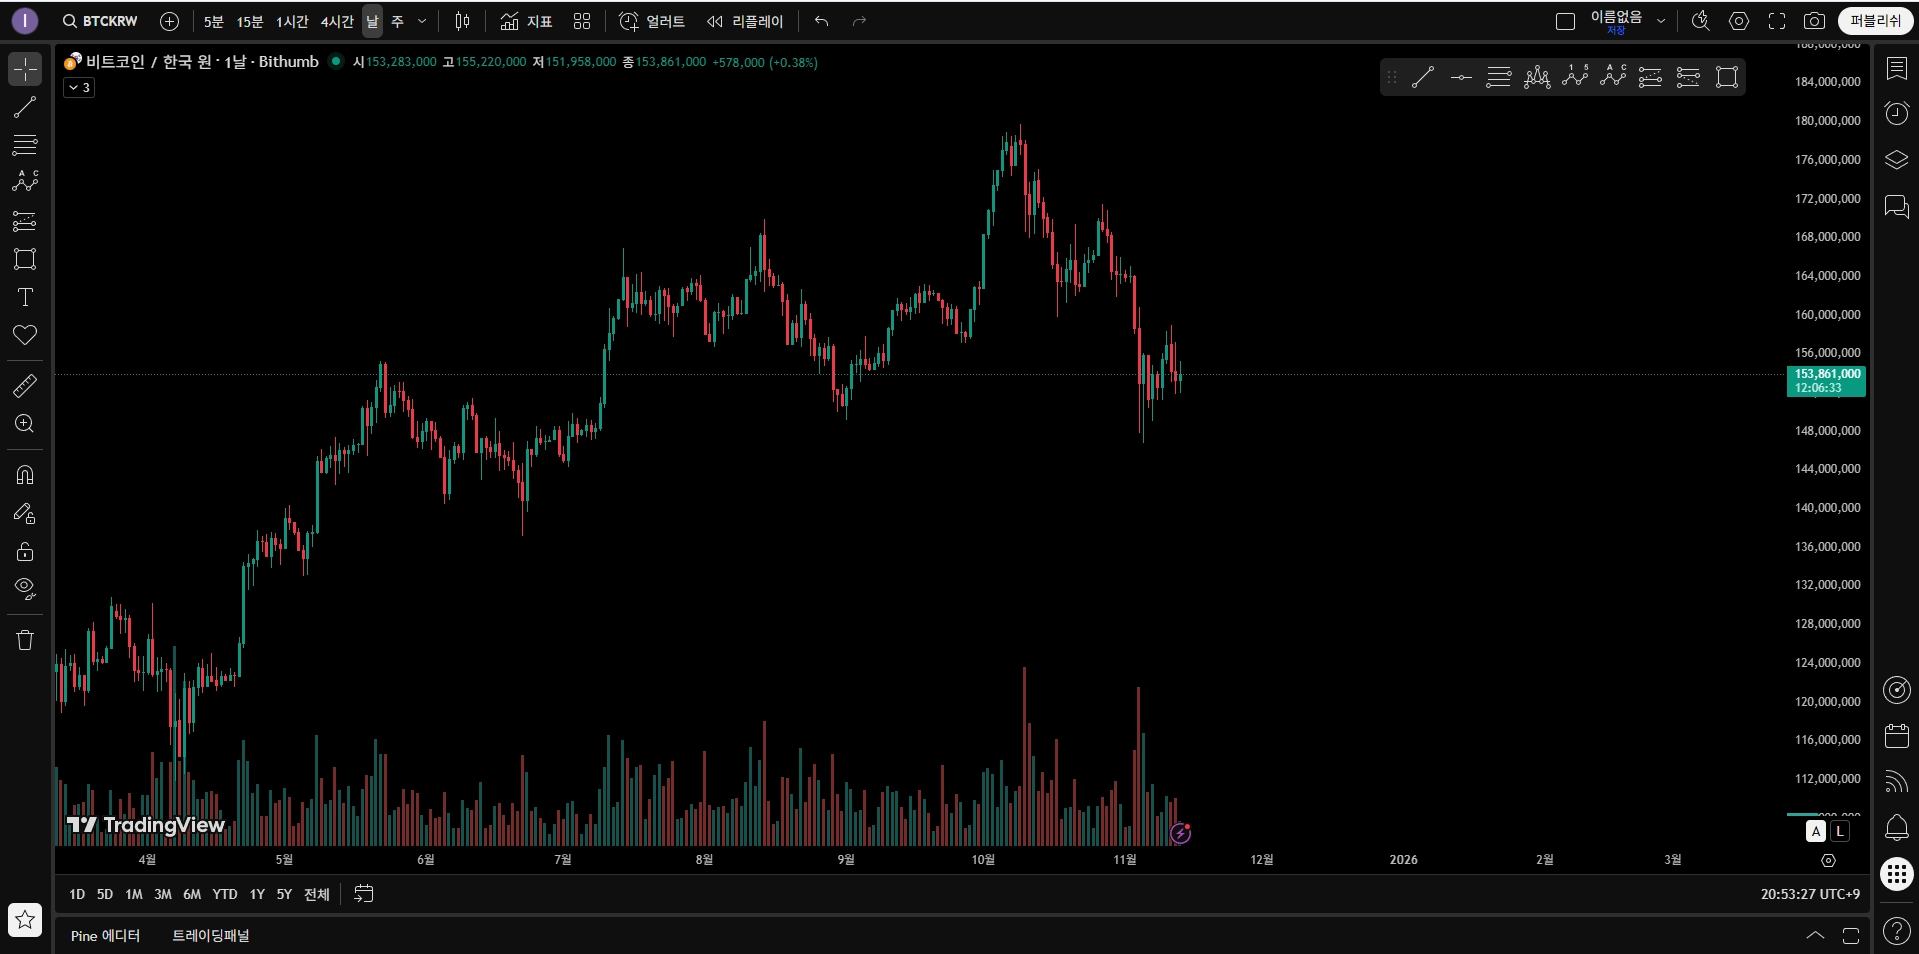1919x954 pixels.
Task: Click the trash remove objects icon
Action: tap(25, 640)
